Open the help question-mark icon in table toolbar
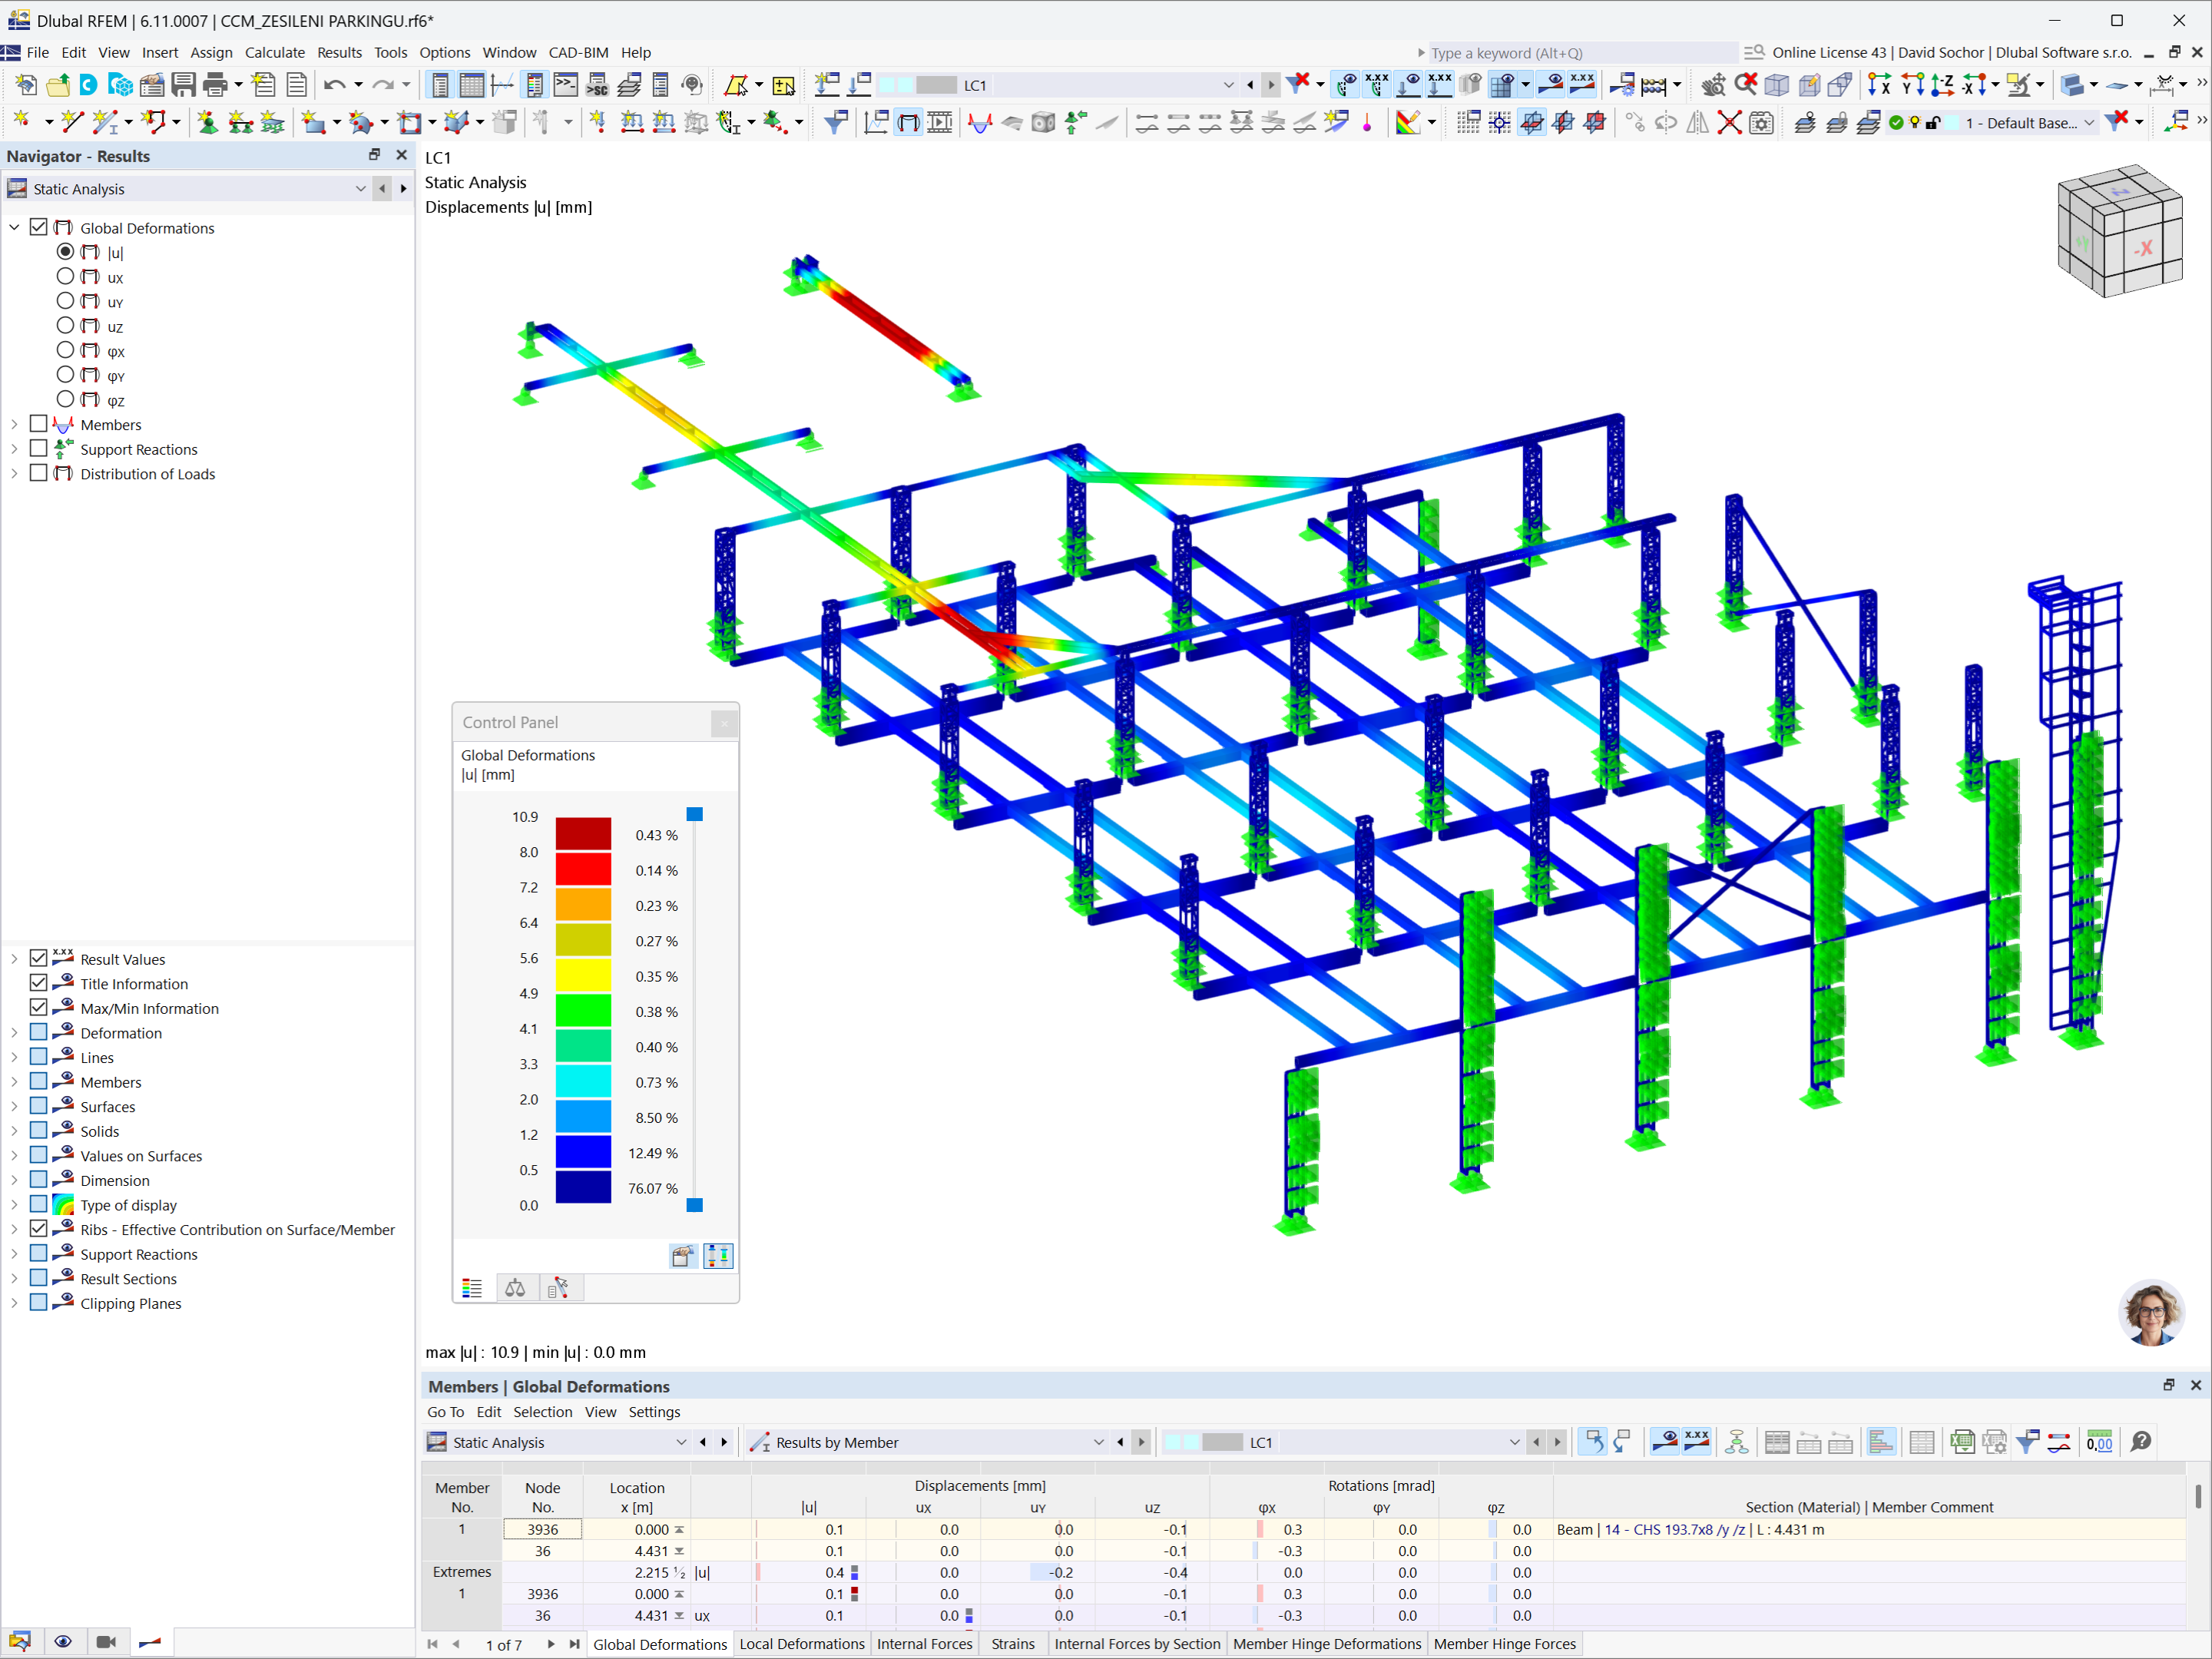2212x1659 pixels. click(2141, 1441)
